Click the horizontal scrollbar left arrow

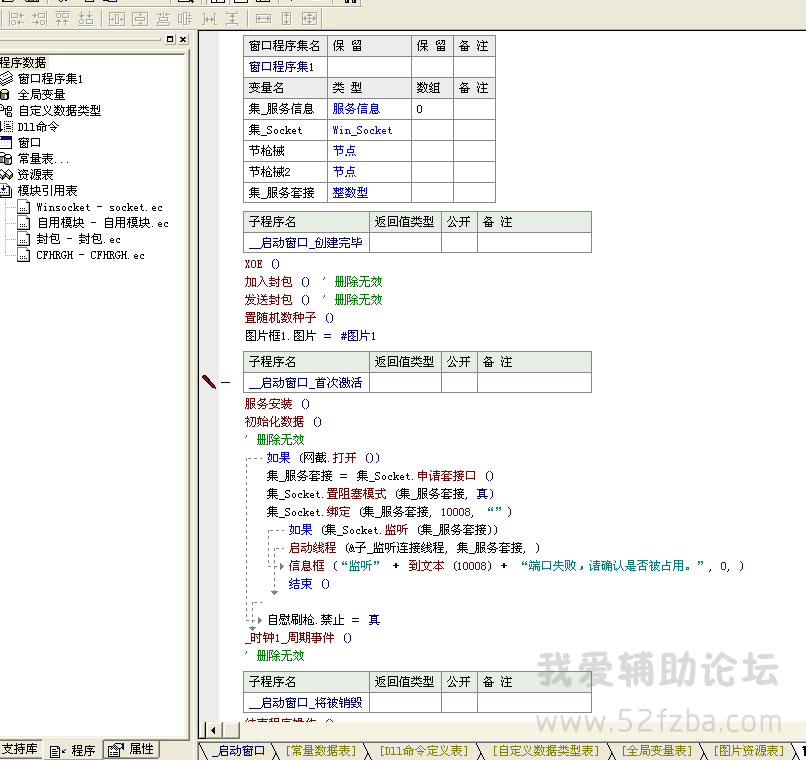coord(213,730)
